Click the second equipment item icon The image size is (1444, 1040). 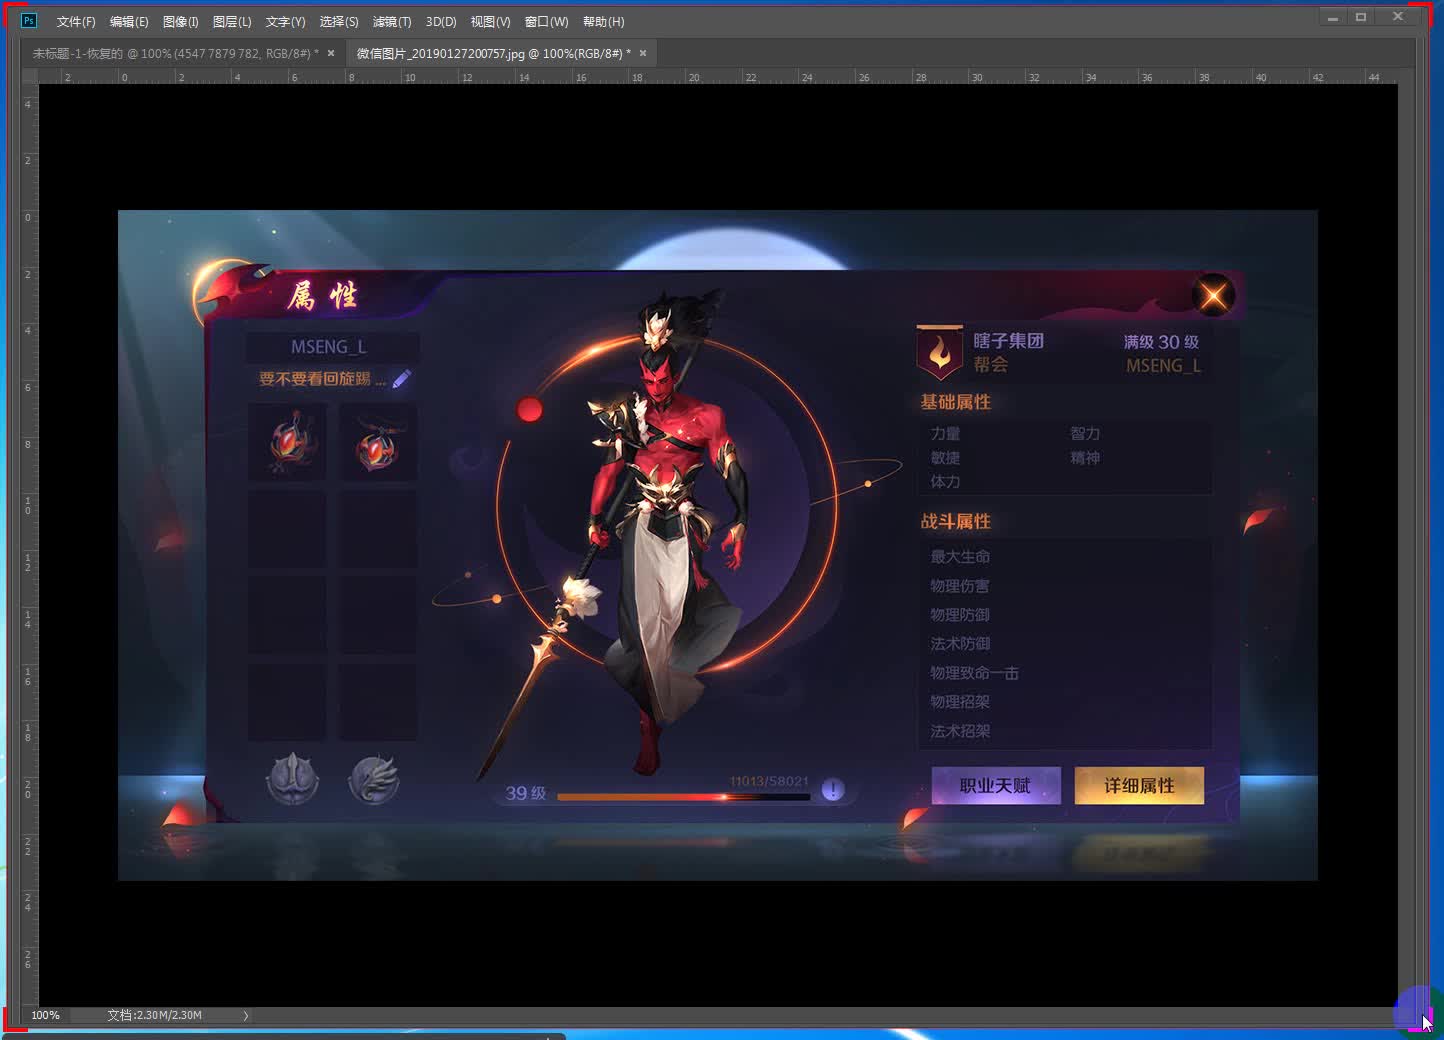click(378, 441)
